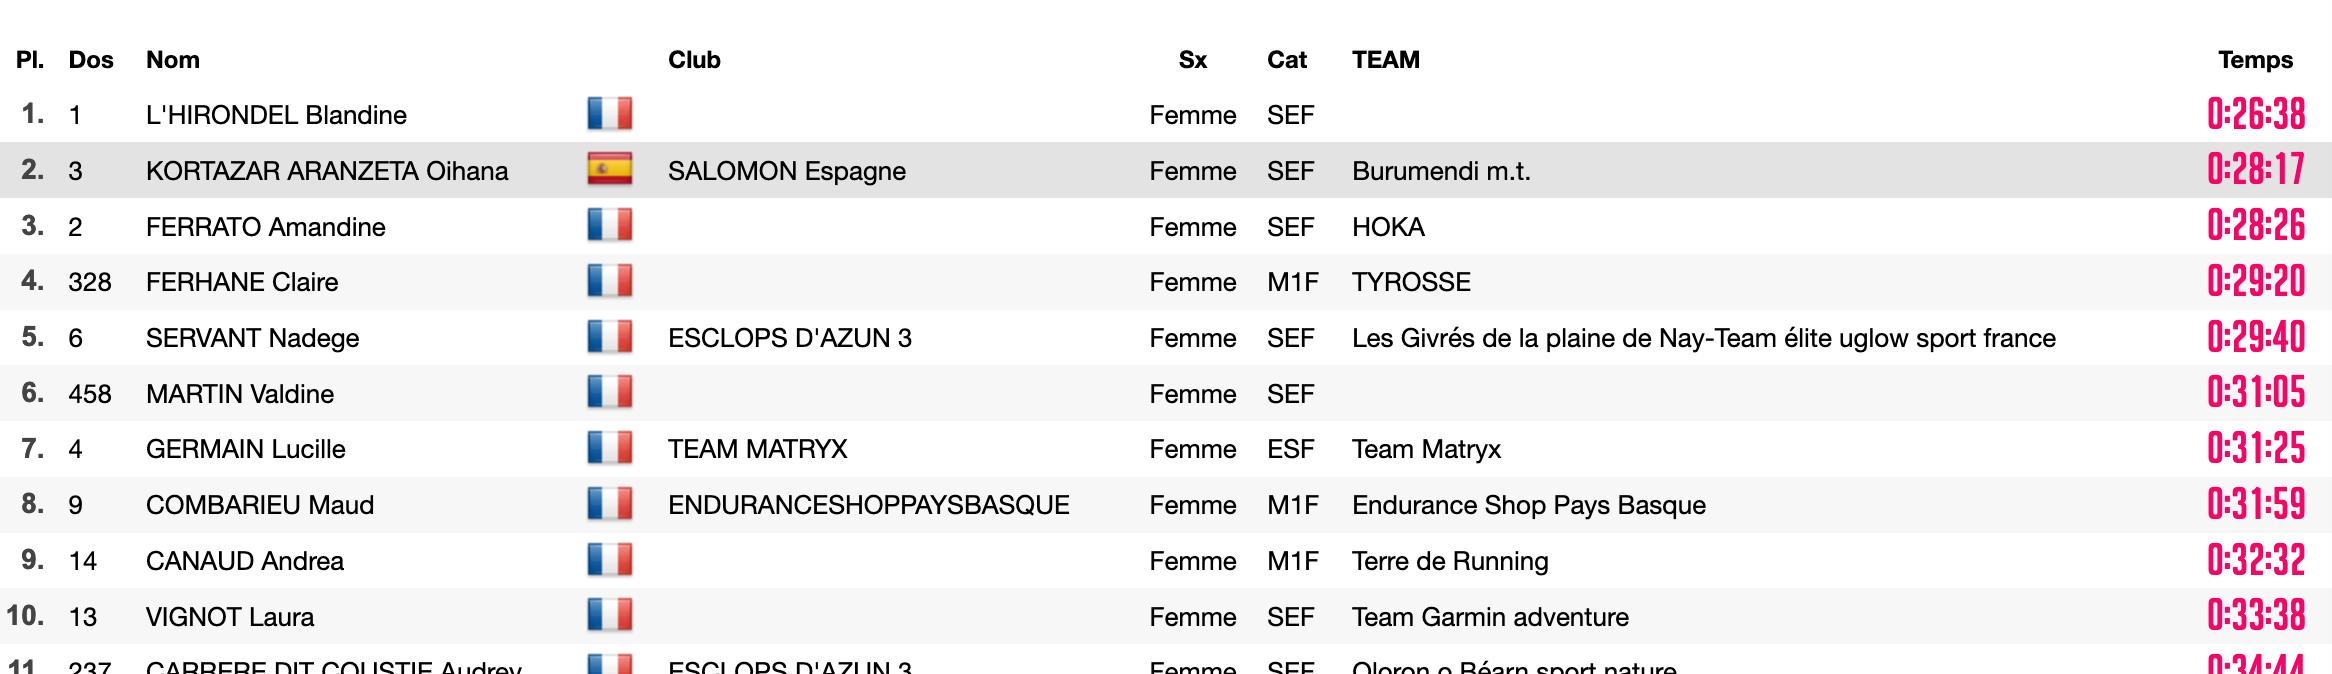
Task: Sort by the Temps column header
Action: point(2255,60)
